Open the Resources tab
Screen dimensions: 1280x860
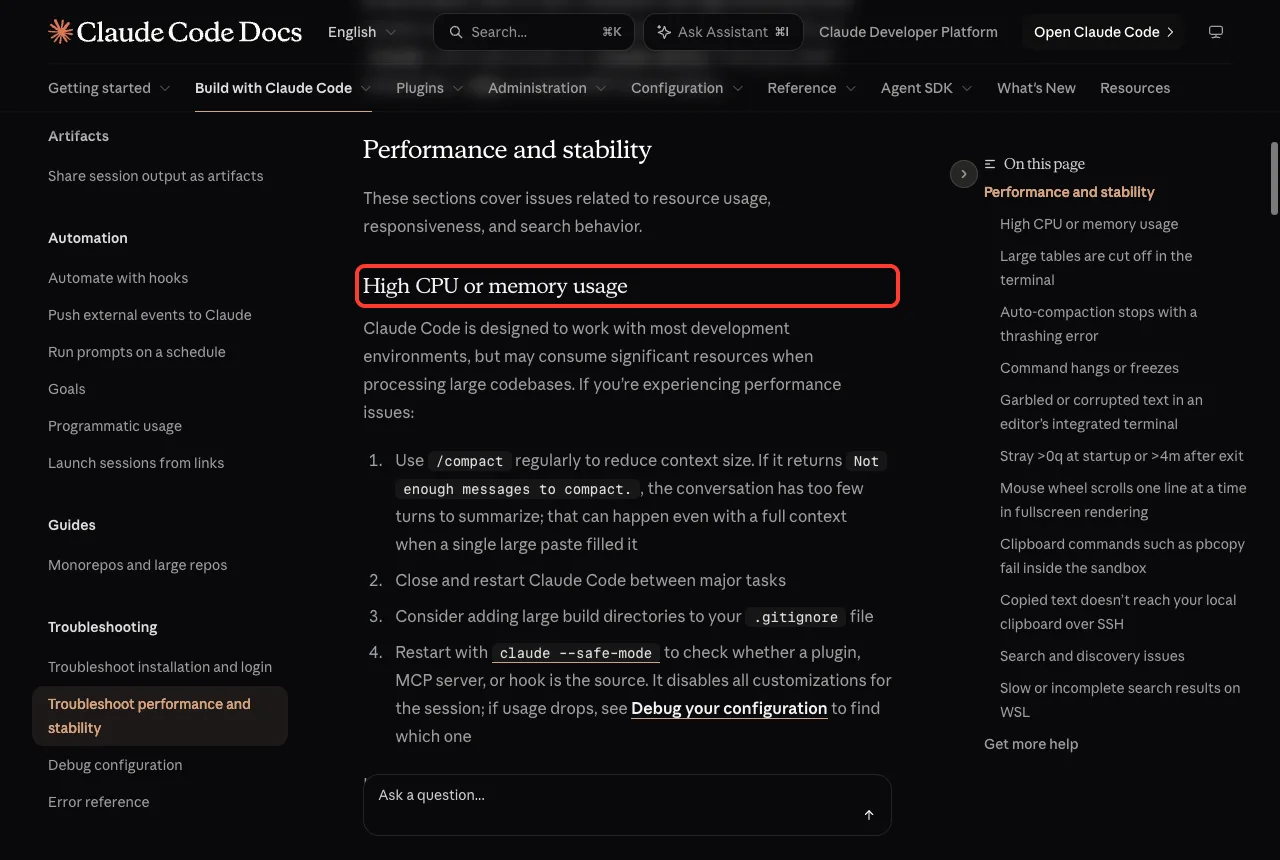(x=1135, y=88)
